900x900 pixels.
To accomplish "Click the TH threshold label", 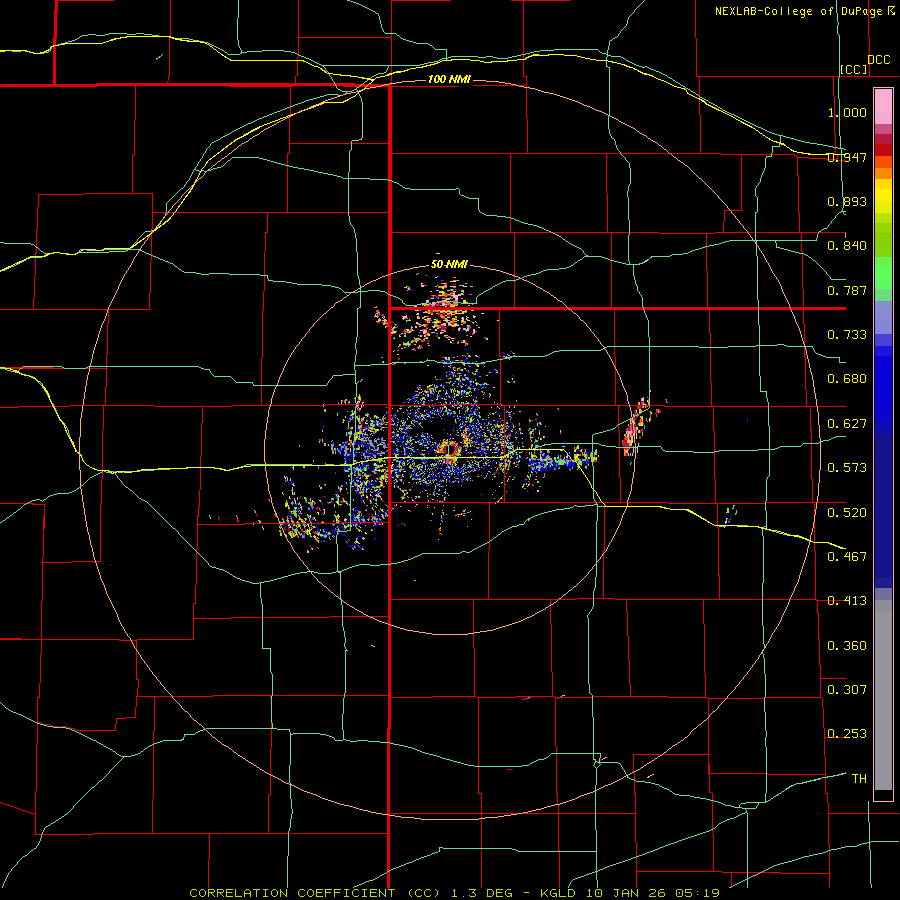I will click(x=859, y=779).
